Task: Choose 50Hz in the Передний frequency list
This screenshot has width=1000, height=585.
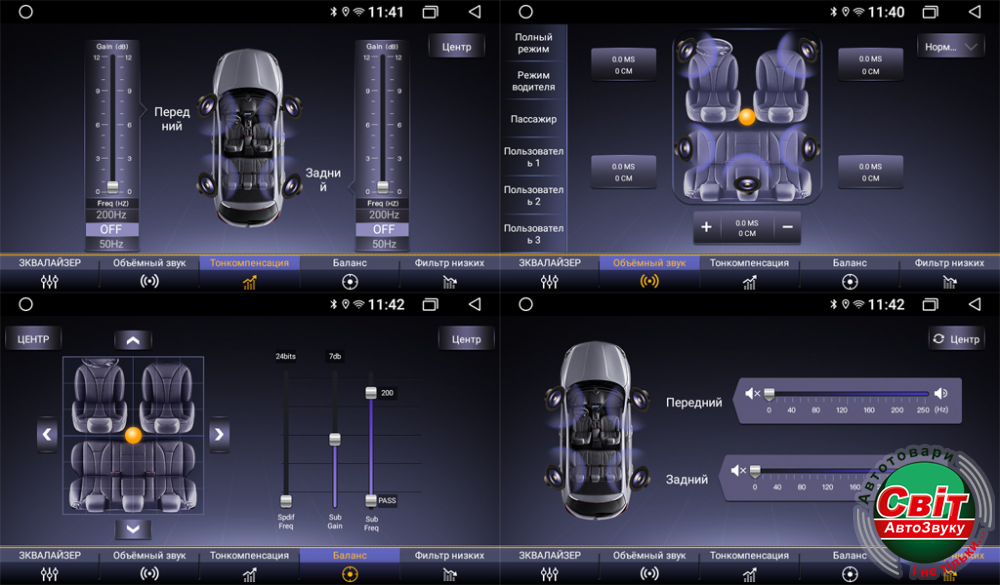Action: [x=112, y=244]
